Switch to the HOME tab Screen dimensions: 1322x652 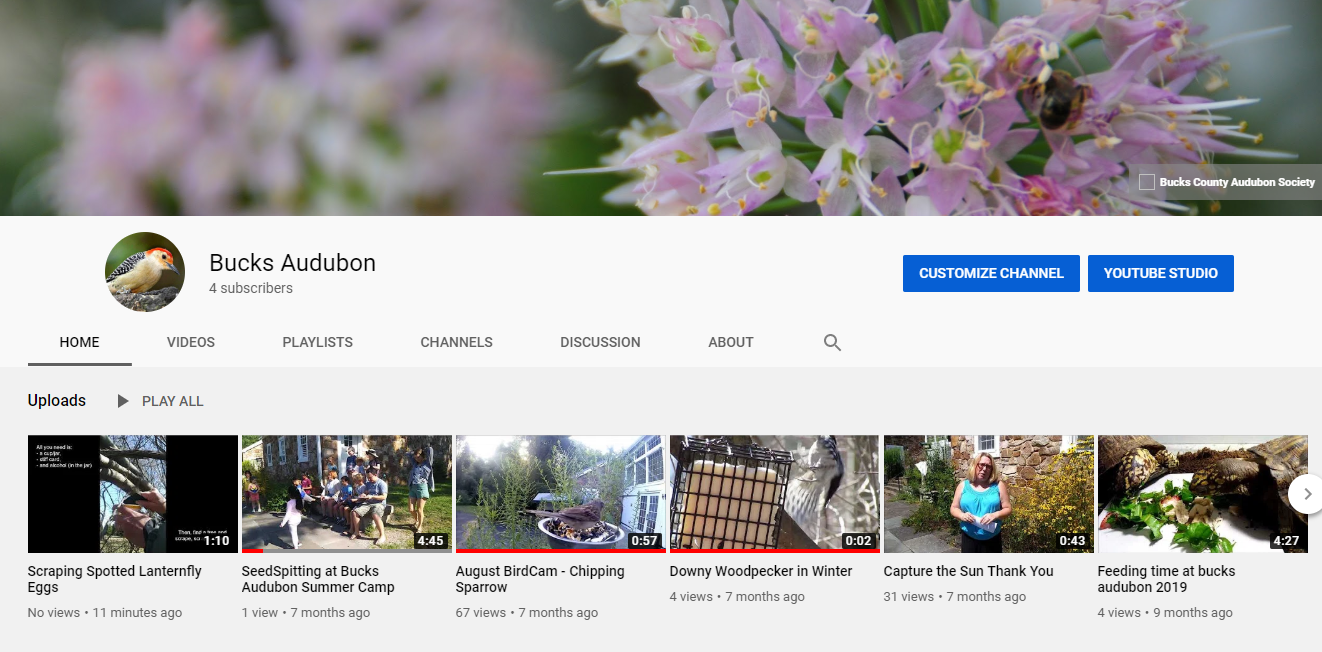click(x=80, y=342)
